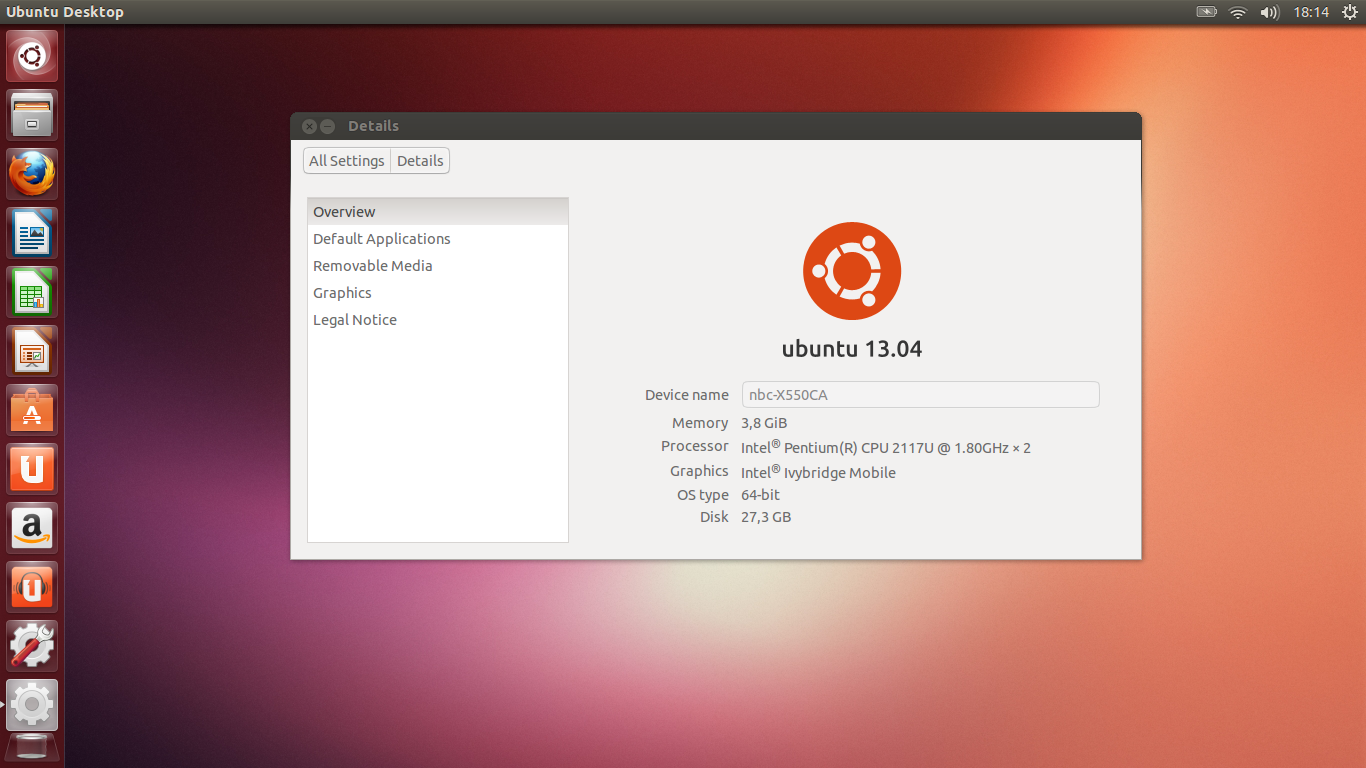The height and width of the screenshot is (768, 1366).
Task: Open Amazon launcher icon
Action: click(x=32, y=528)
